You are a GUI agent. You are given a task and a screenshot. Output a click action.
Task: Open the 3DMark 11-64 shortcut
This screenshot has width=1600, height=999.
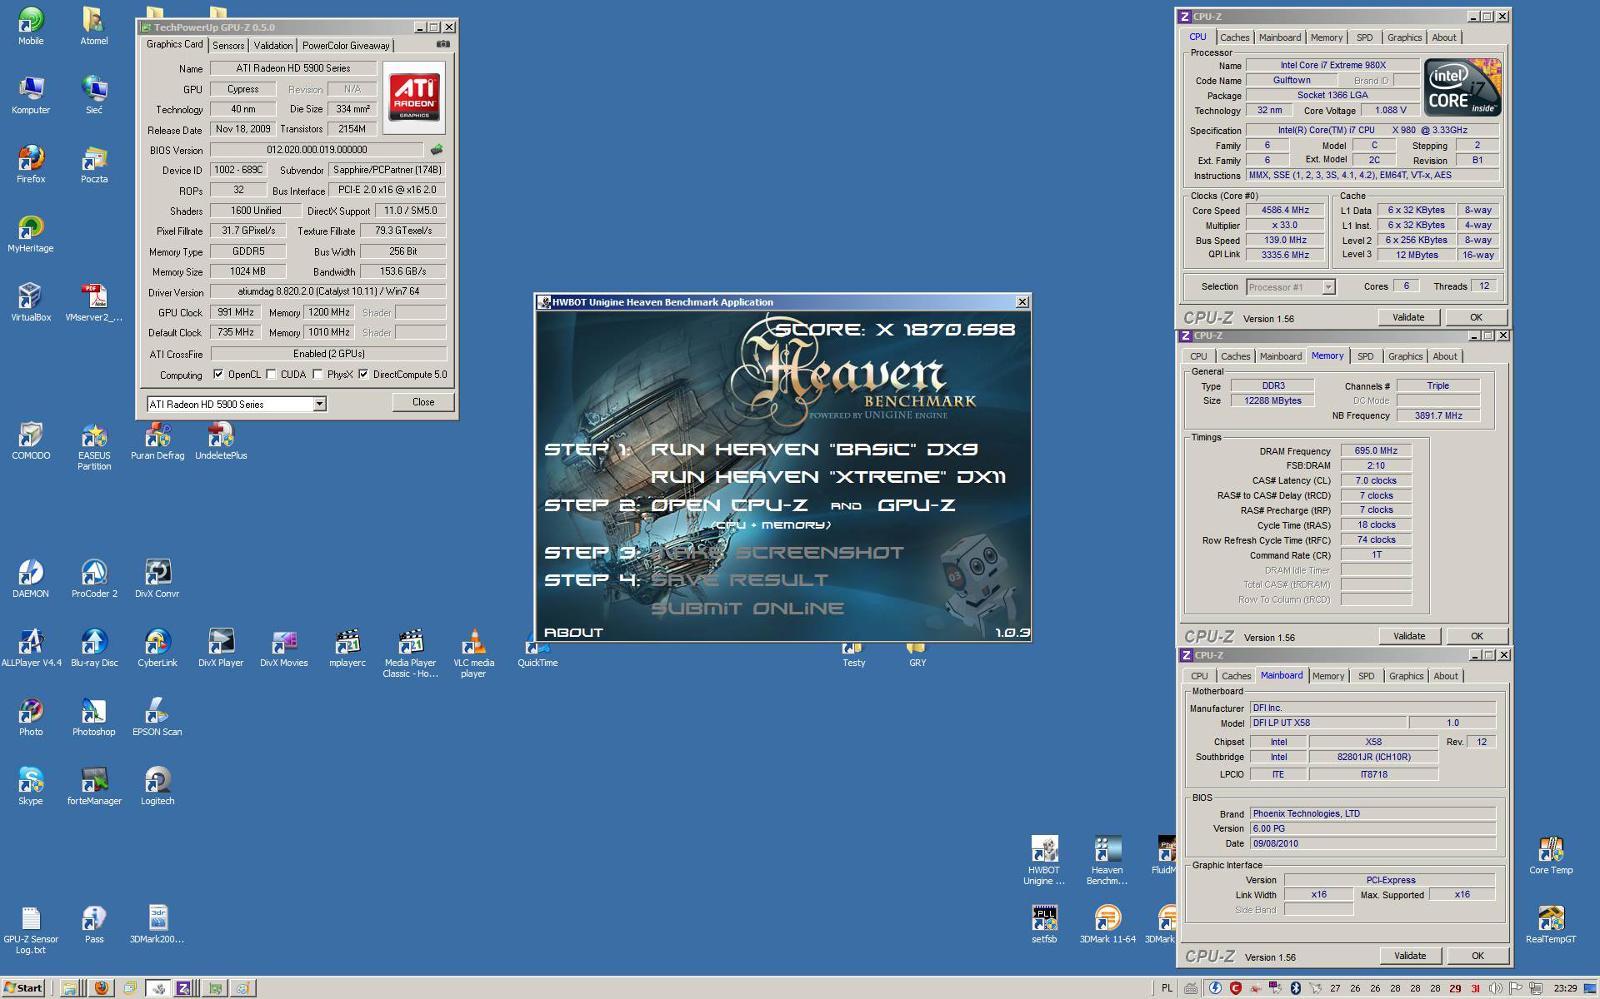click(x=1107, y=924)
